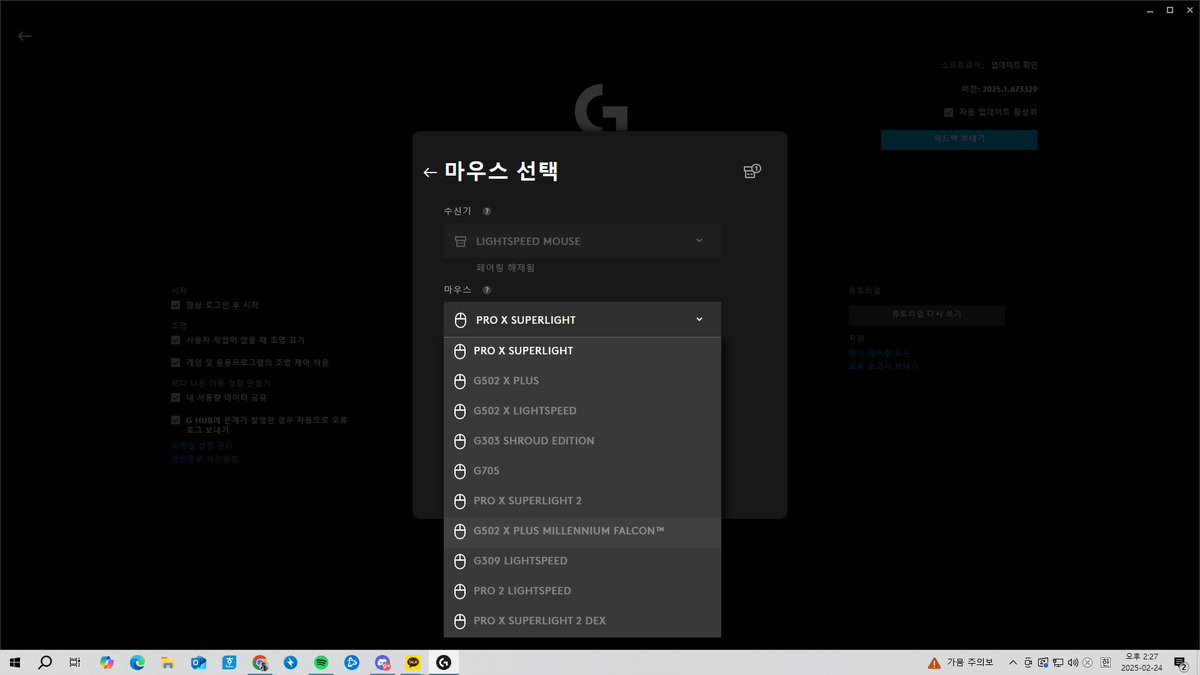
Task: Select G303 SHROUD EDITION mouse
Action: coord(582,441)
